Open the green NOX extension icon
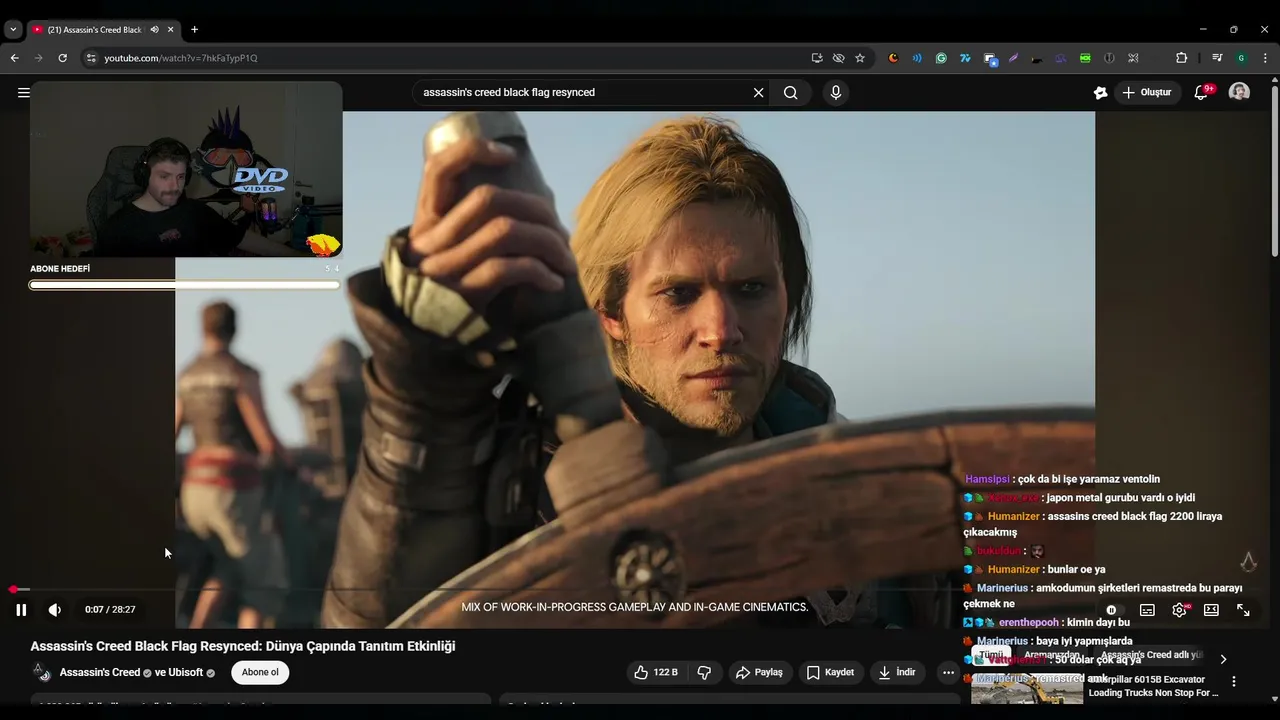 (x=1085, y=58)
